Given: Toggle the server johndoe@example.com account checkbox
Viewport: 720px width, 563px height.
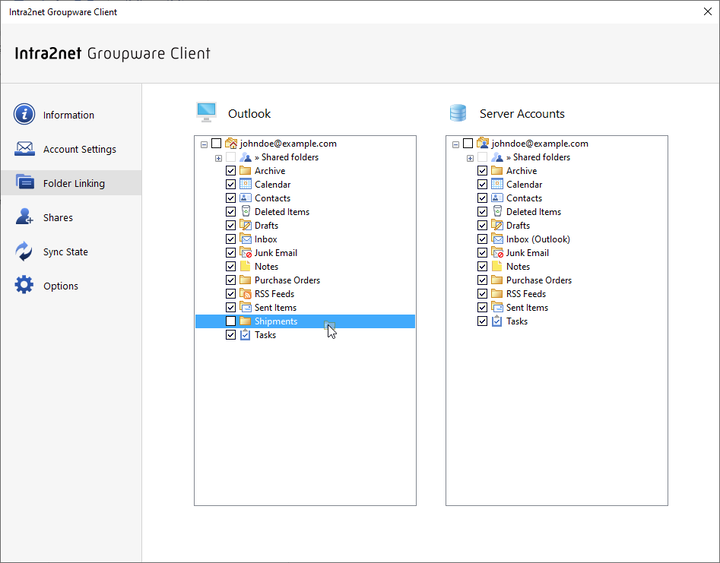Looking at the screenshot, I should 467,143.
